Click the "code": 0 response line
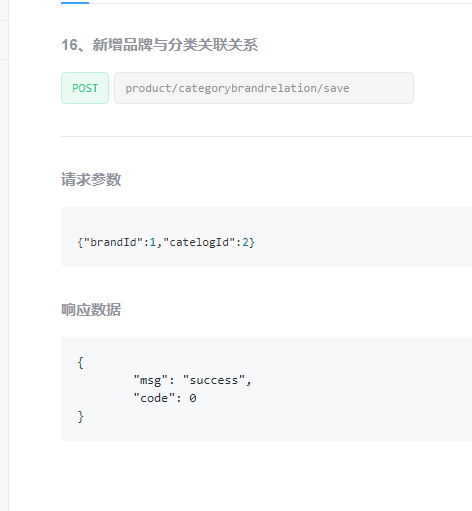The height and width of the screenshot is (511, 472). 165,398
